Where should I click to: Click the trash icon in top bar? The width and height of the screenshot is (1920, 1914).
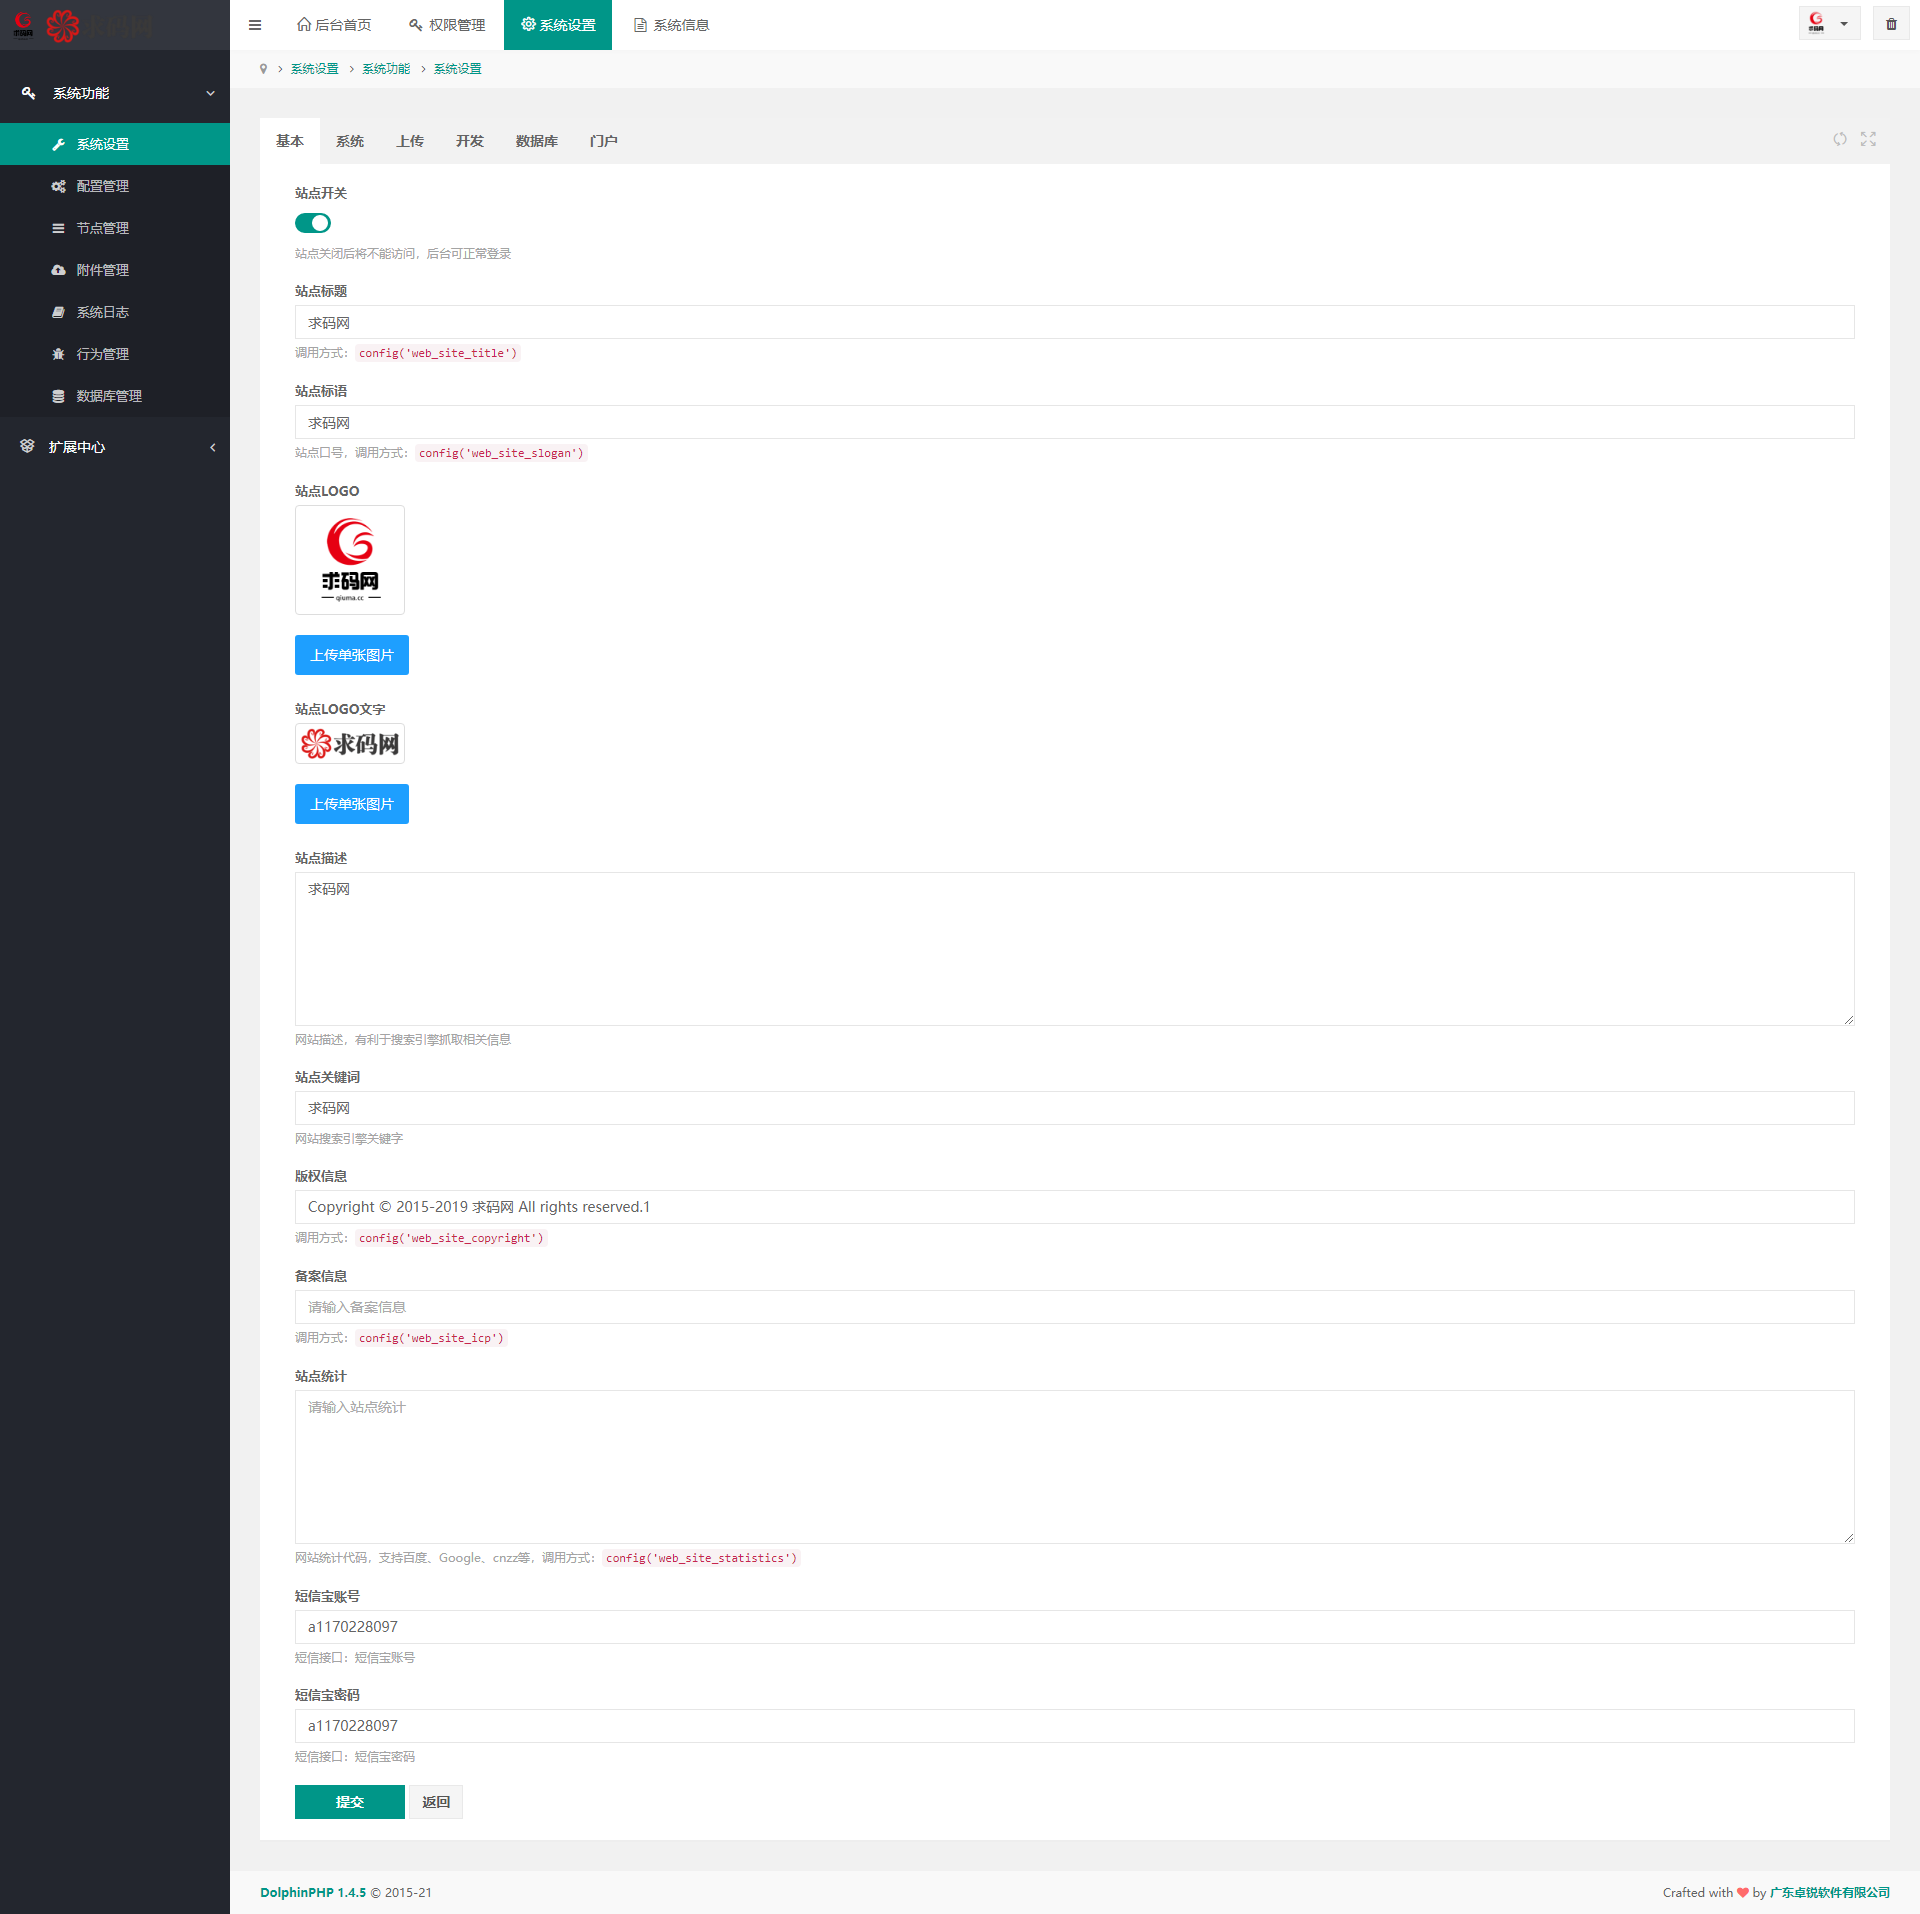(x=1891, y=24)
